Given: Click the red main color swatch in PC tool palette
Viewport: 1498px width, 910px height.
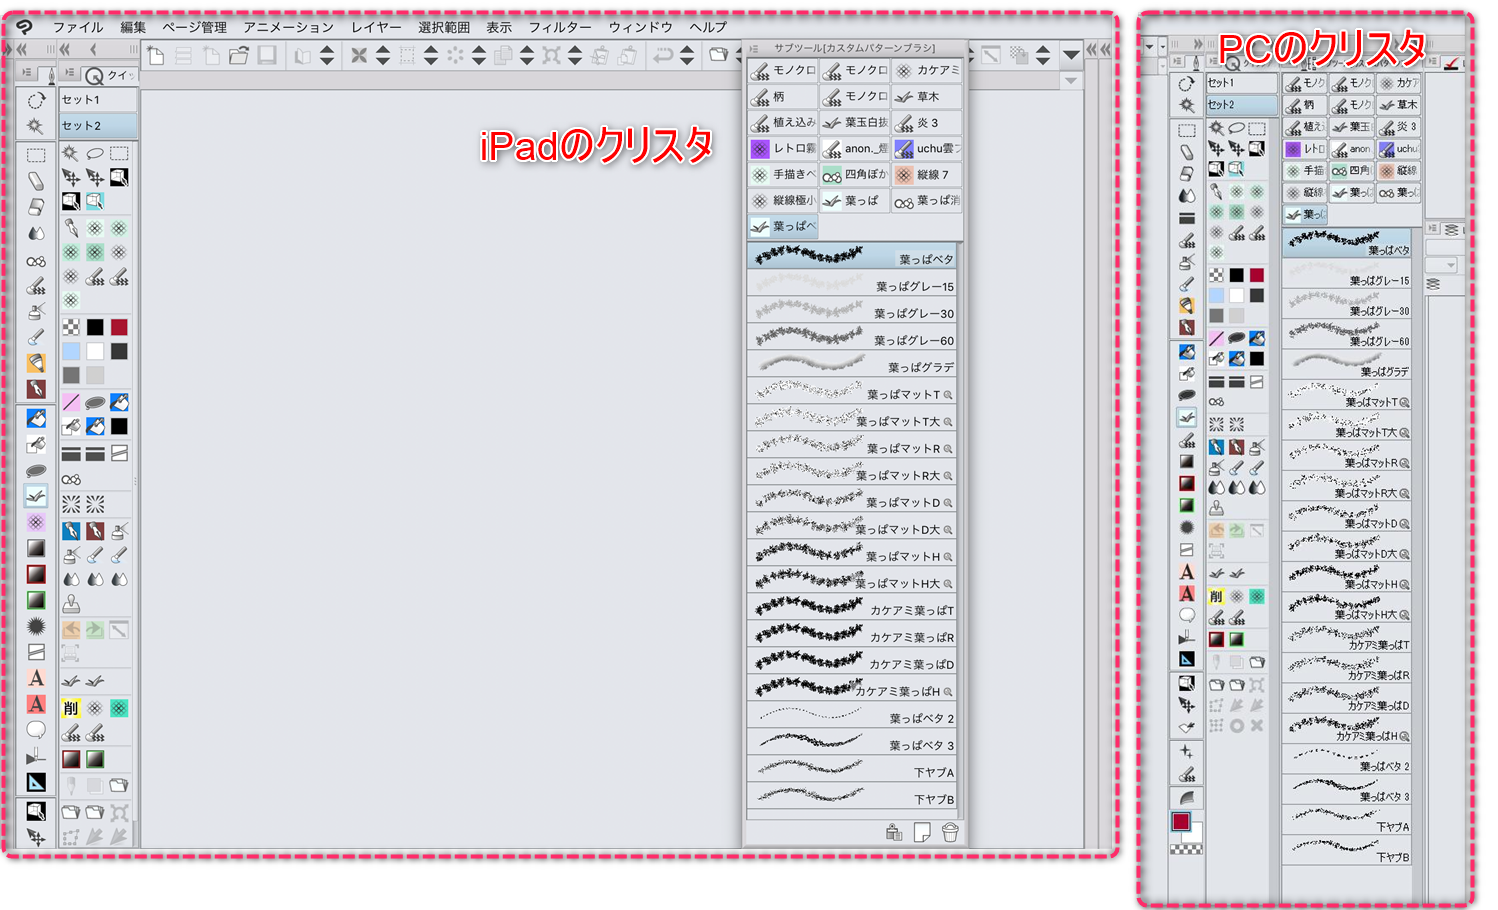Looking at the screenshot, I should (x=1181, y=822).
